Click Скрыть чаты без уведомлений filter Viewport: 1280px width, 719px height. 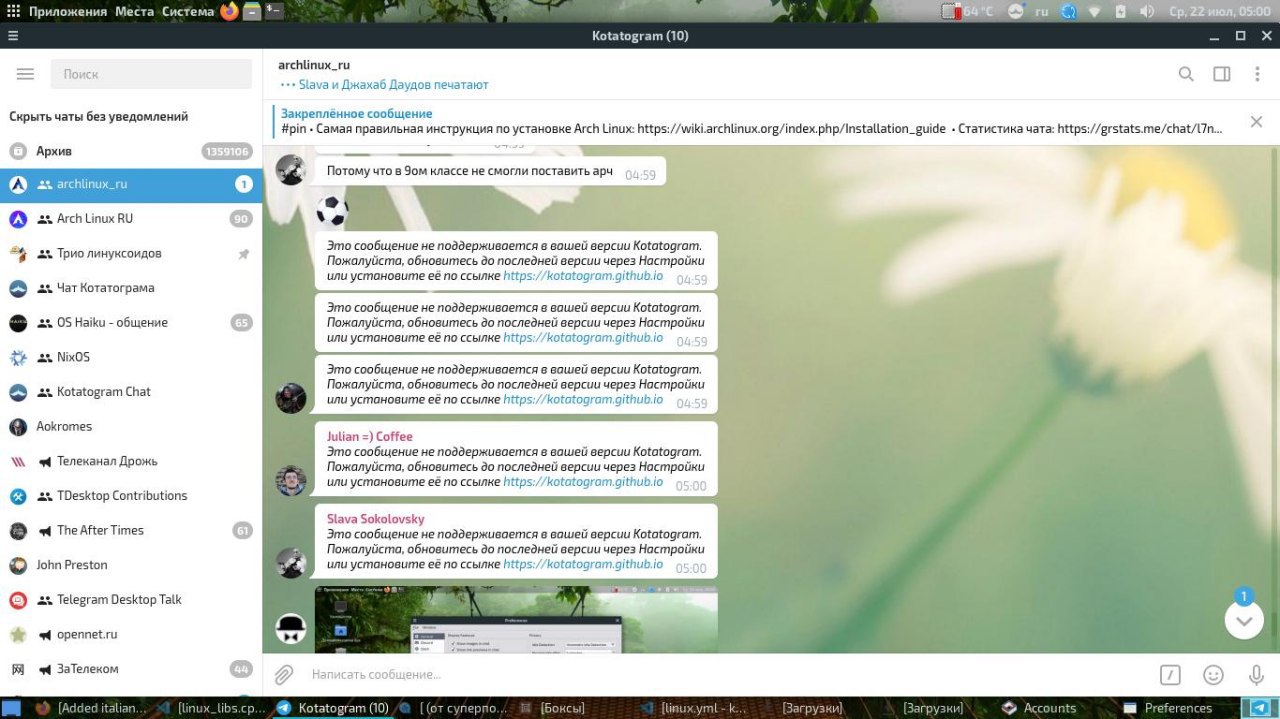coord(99,116)
